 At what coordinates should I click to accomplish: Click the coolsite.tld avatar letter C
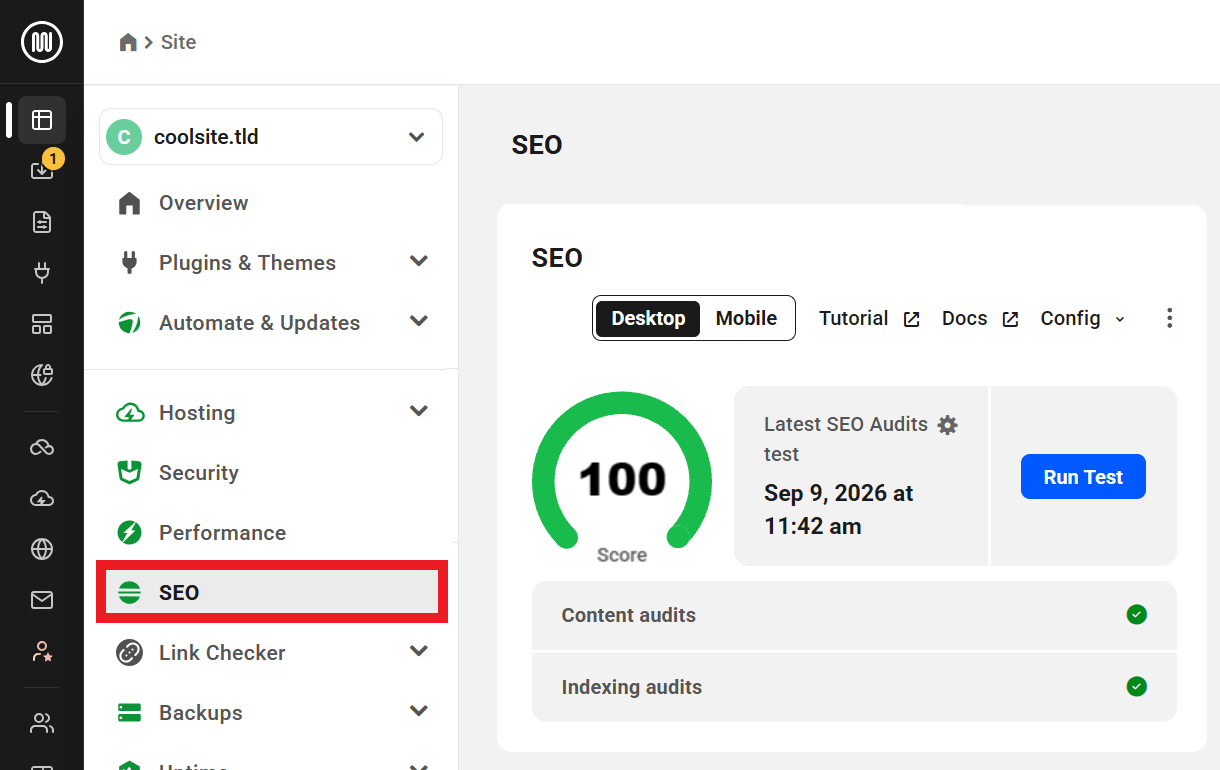click(124, 137)
